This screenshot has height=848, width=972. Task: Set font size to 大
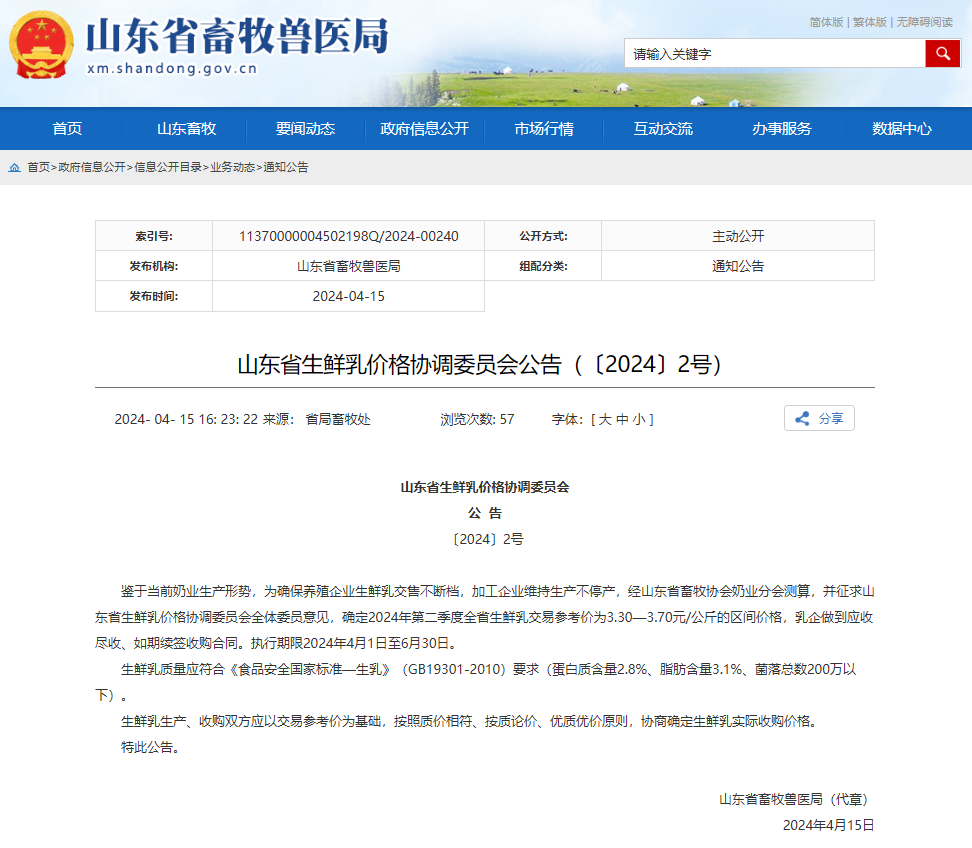click(x=604, y=419)
